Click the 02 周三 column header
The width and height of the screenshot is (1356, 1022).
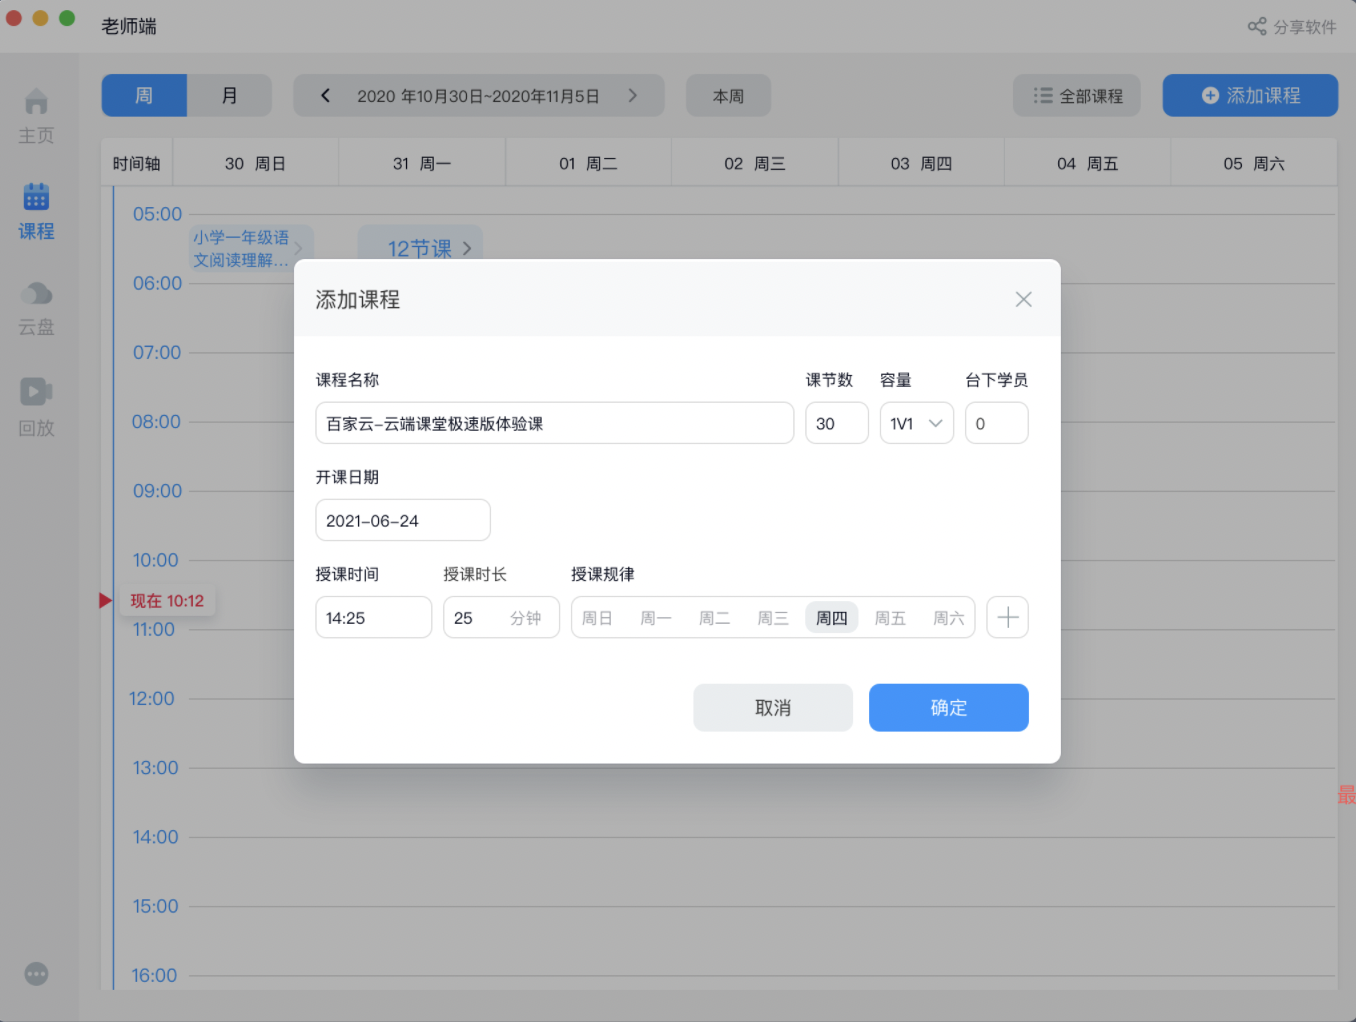(x=755, y=163)
